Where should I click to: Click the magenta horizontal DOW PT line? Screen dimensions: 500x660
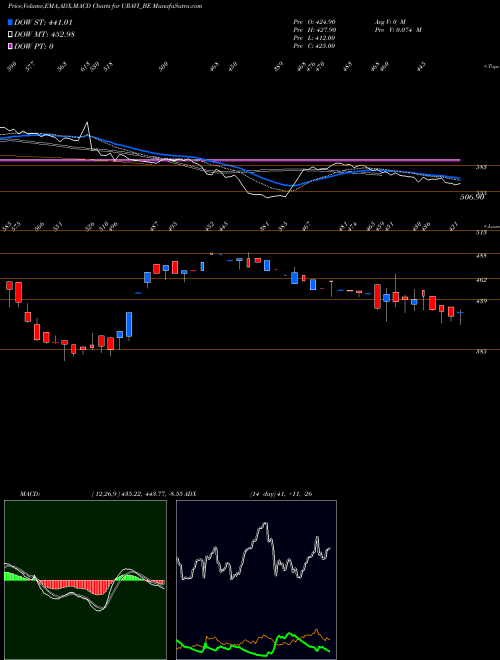(x=230, y=160)
